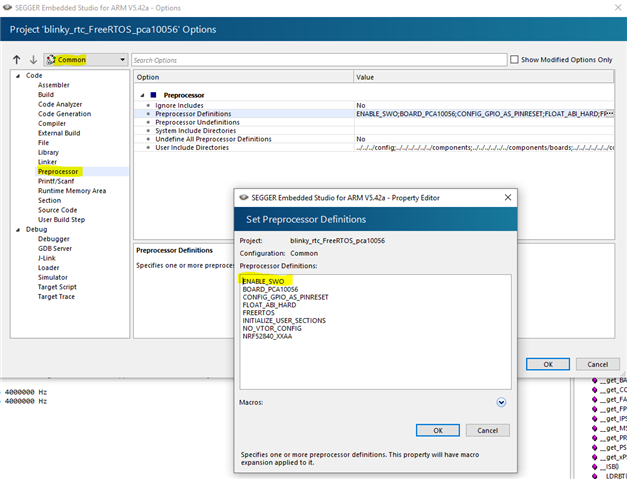
Task: Collapse the Debug tree group
Action: (18, 230)
